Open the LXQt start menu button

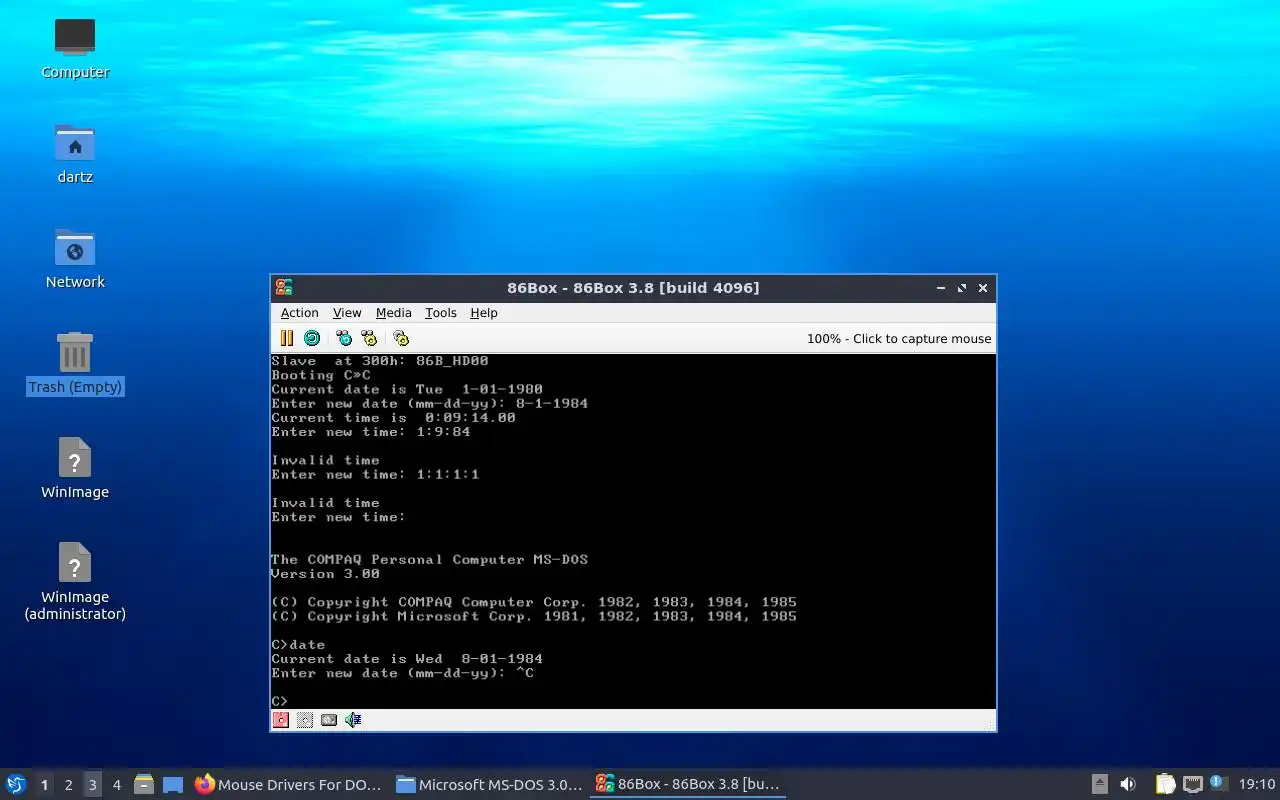16,785
